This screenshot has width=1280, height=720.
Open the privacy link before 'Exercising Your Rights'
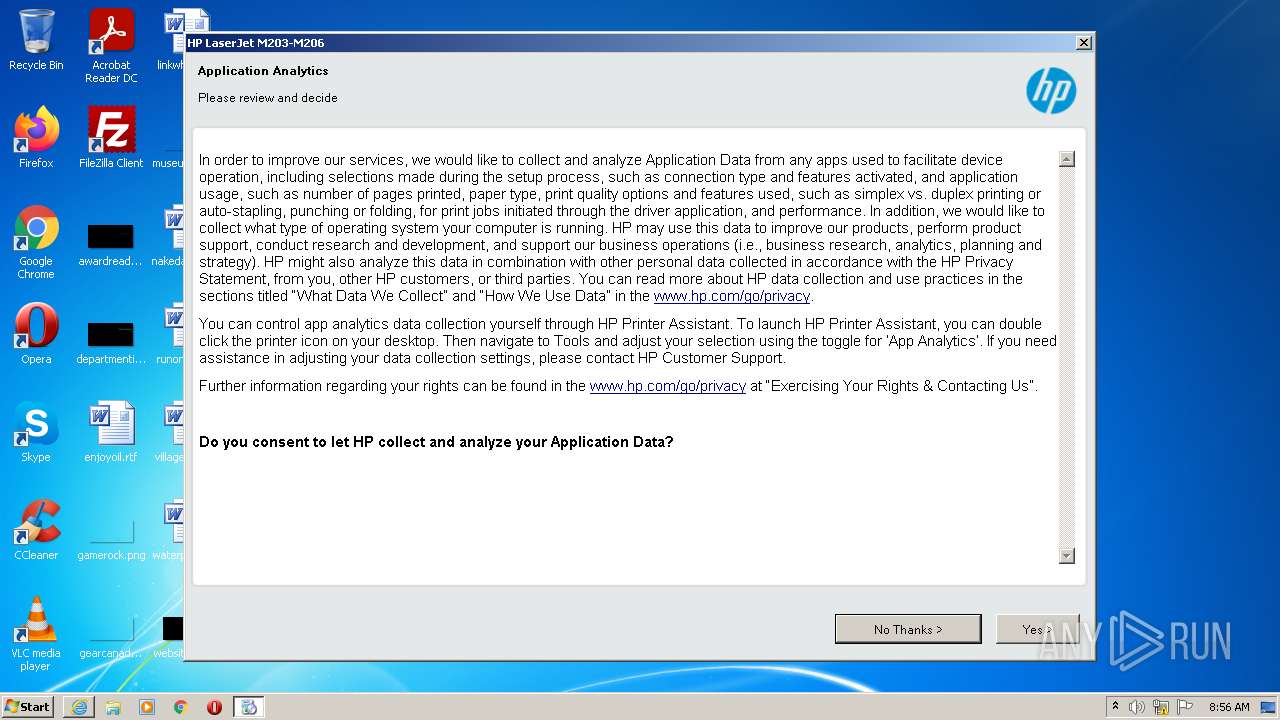pyautogui.click(x=668, y=386)
